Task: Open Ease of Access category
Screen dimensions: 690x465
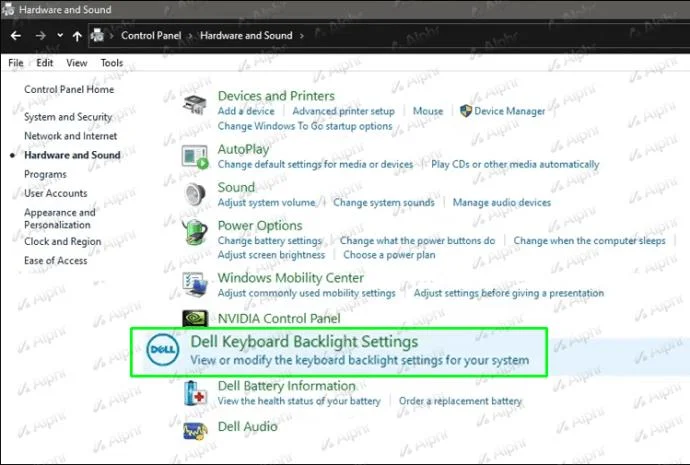Action: pyautogui.click(x=55, y=260)
